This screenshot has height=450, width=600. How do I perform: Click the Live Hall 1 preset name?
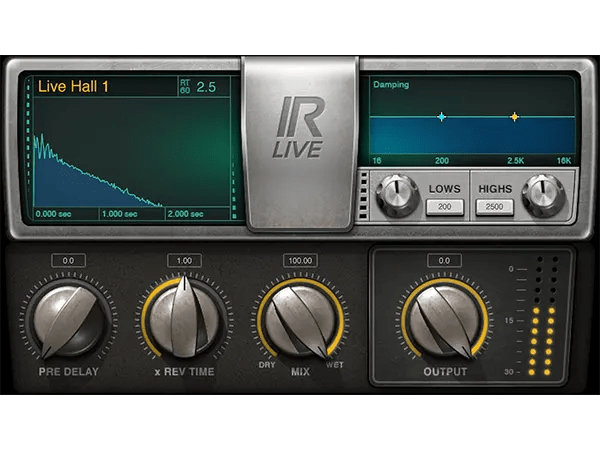point(73,86)
